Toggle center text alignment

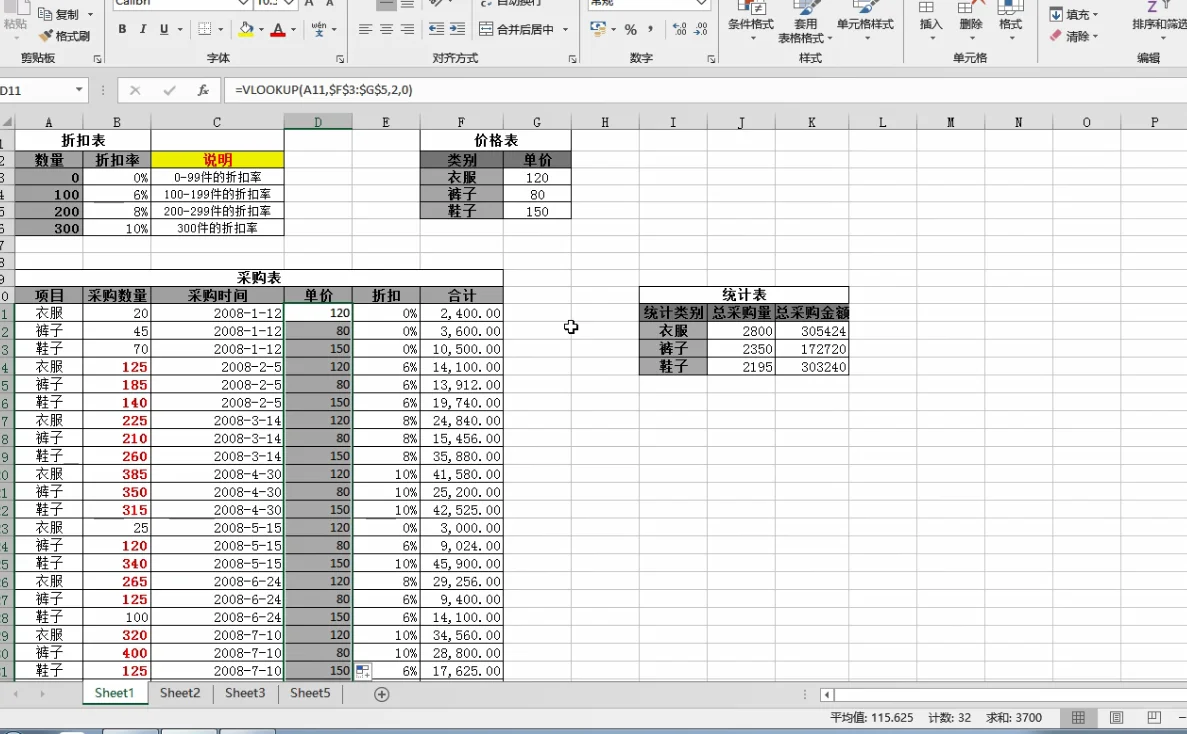[x=386, y=29]
